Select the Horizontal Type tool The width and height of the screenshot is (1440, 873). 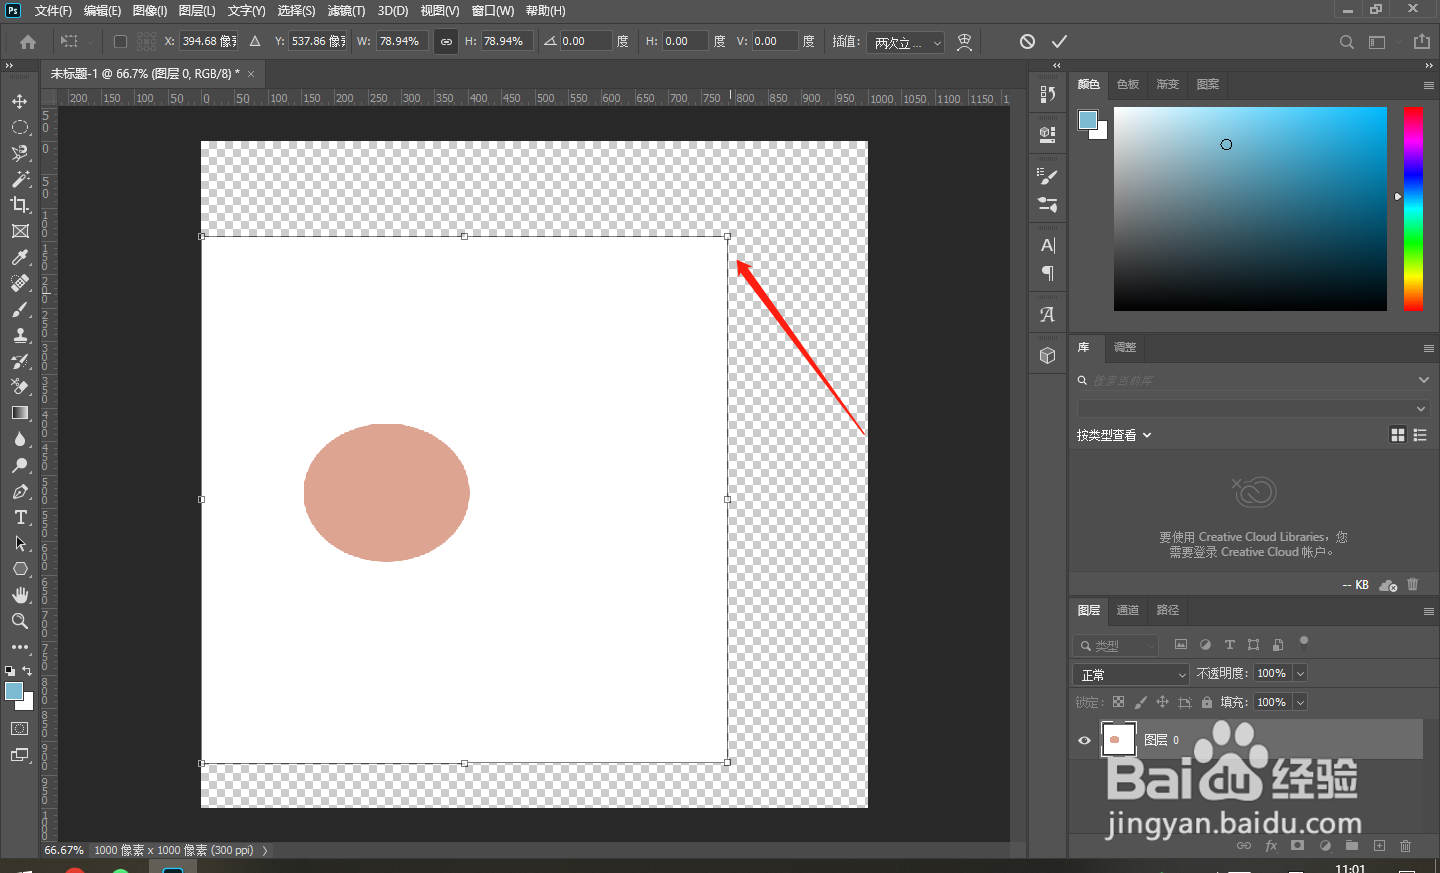[20, 517]
